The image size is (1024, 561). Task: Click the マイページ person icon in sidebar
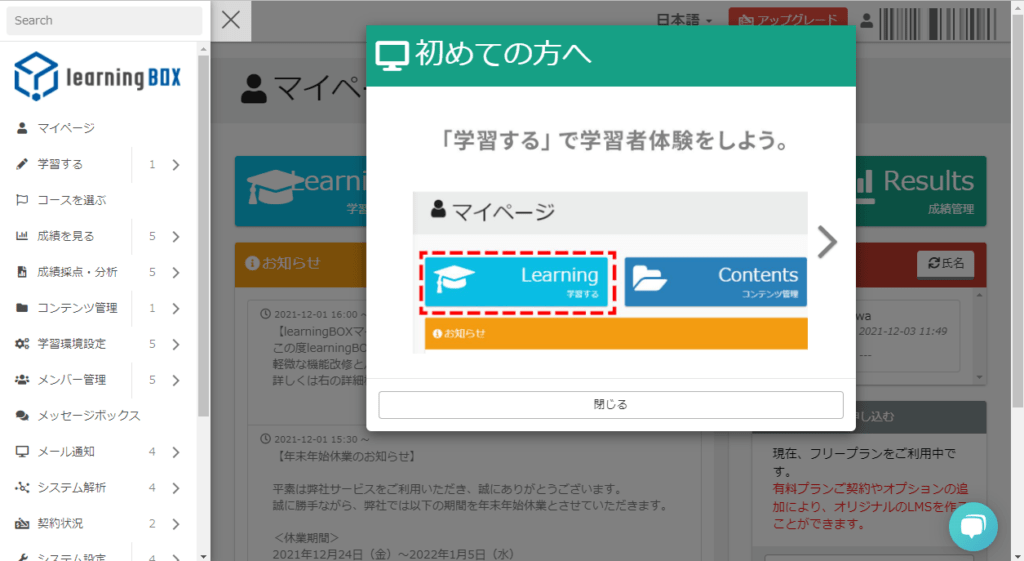coord(22,128)
